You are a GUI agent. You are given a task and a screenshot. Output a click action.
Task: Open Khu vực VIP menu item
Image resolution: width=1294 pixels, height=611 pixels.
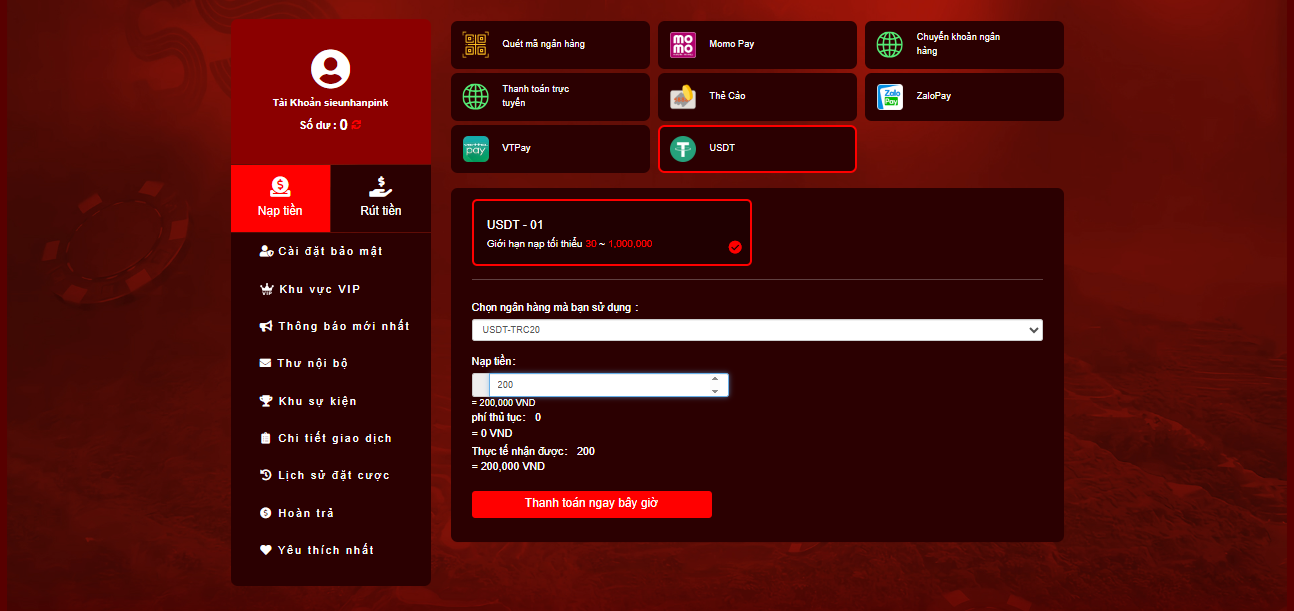[x=319, y=289]
